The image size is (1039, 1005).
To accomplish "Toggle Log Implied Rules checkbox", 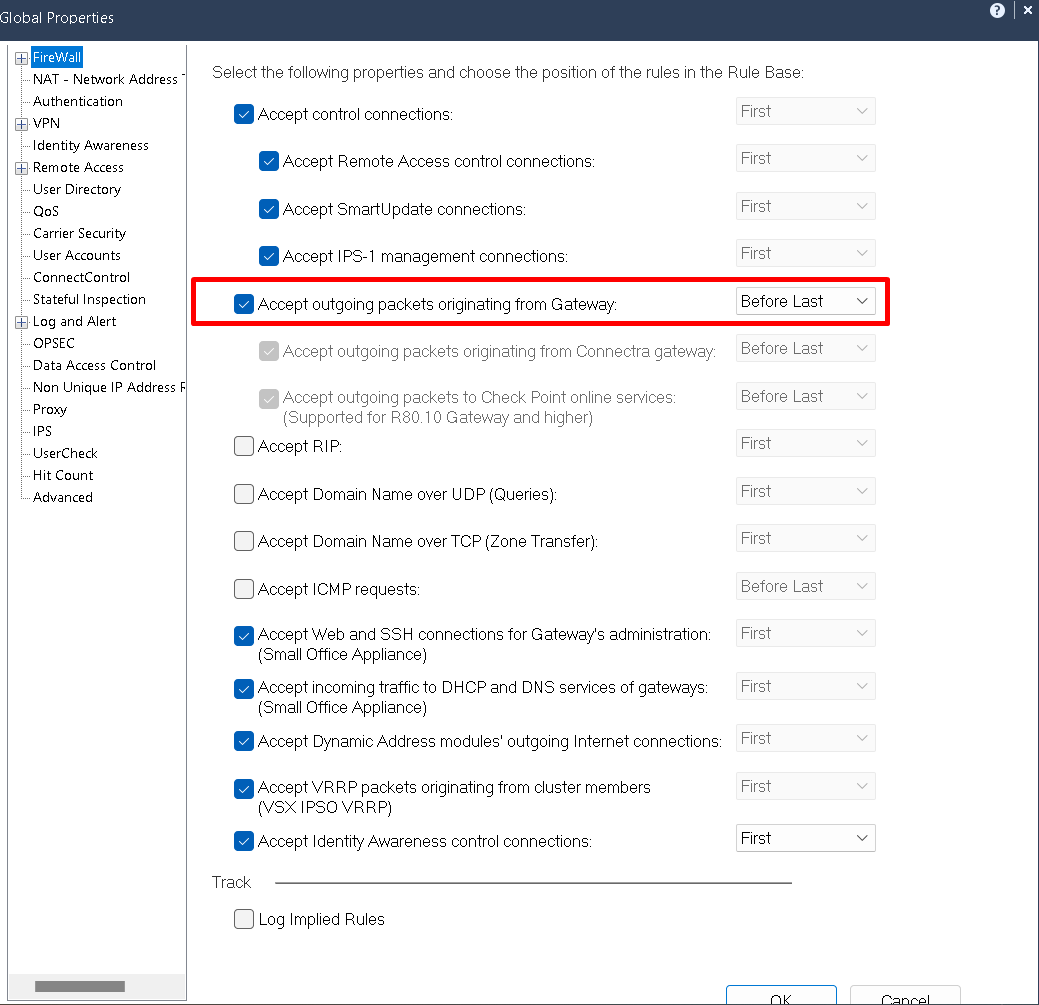I will tap(244, 919).
